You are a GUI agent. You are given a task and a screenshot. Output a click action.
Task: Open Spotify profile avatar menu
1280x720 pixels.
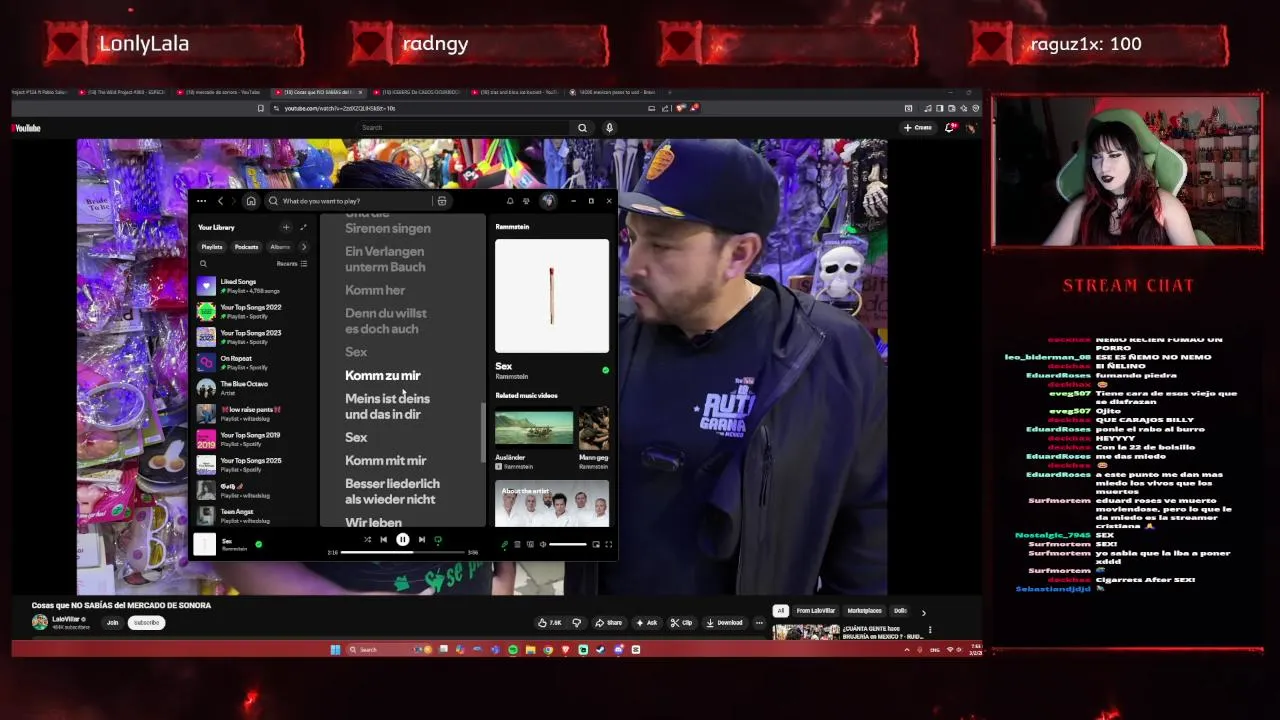[x=547, y=201]
